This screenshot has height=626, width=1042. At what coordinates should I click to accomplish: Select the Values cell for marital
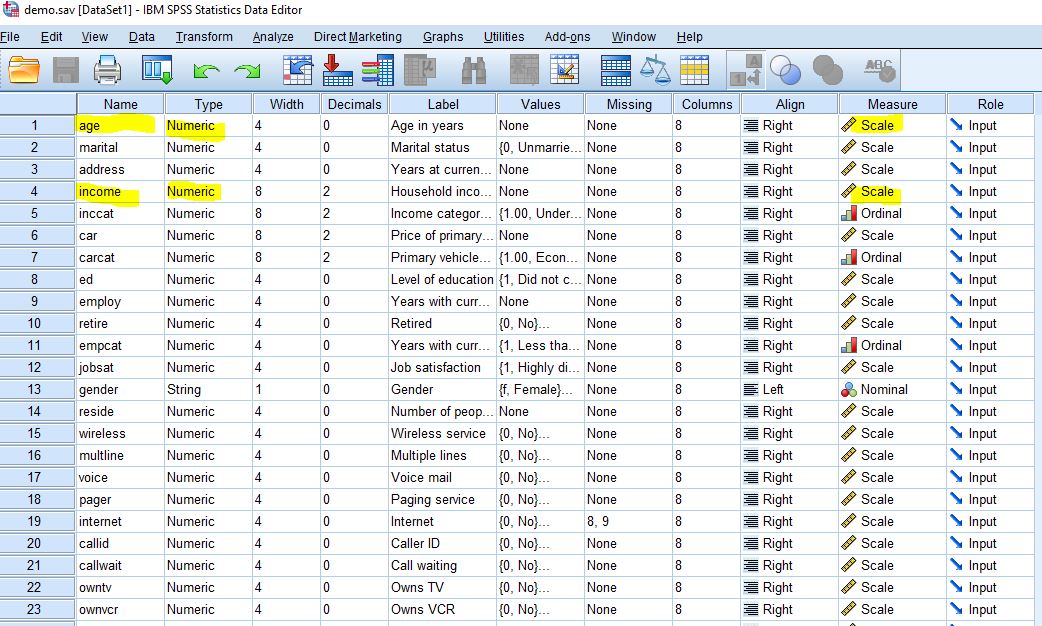click(539, 147)
